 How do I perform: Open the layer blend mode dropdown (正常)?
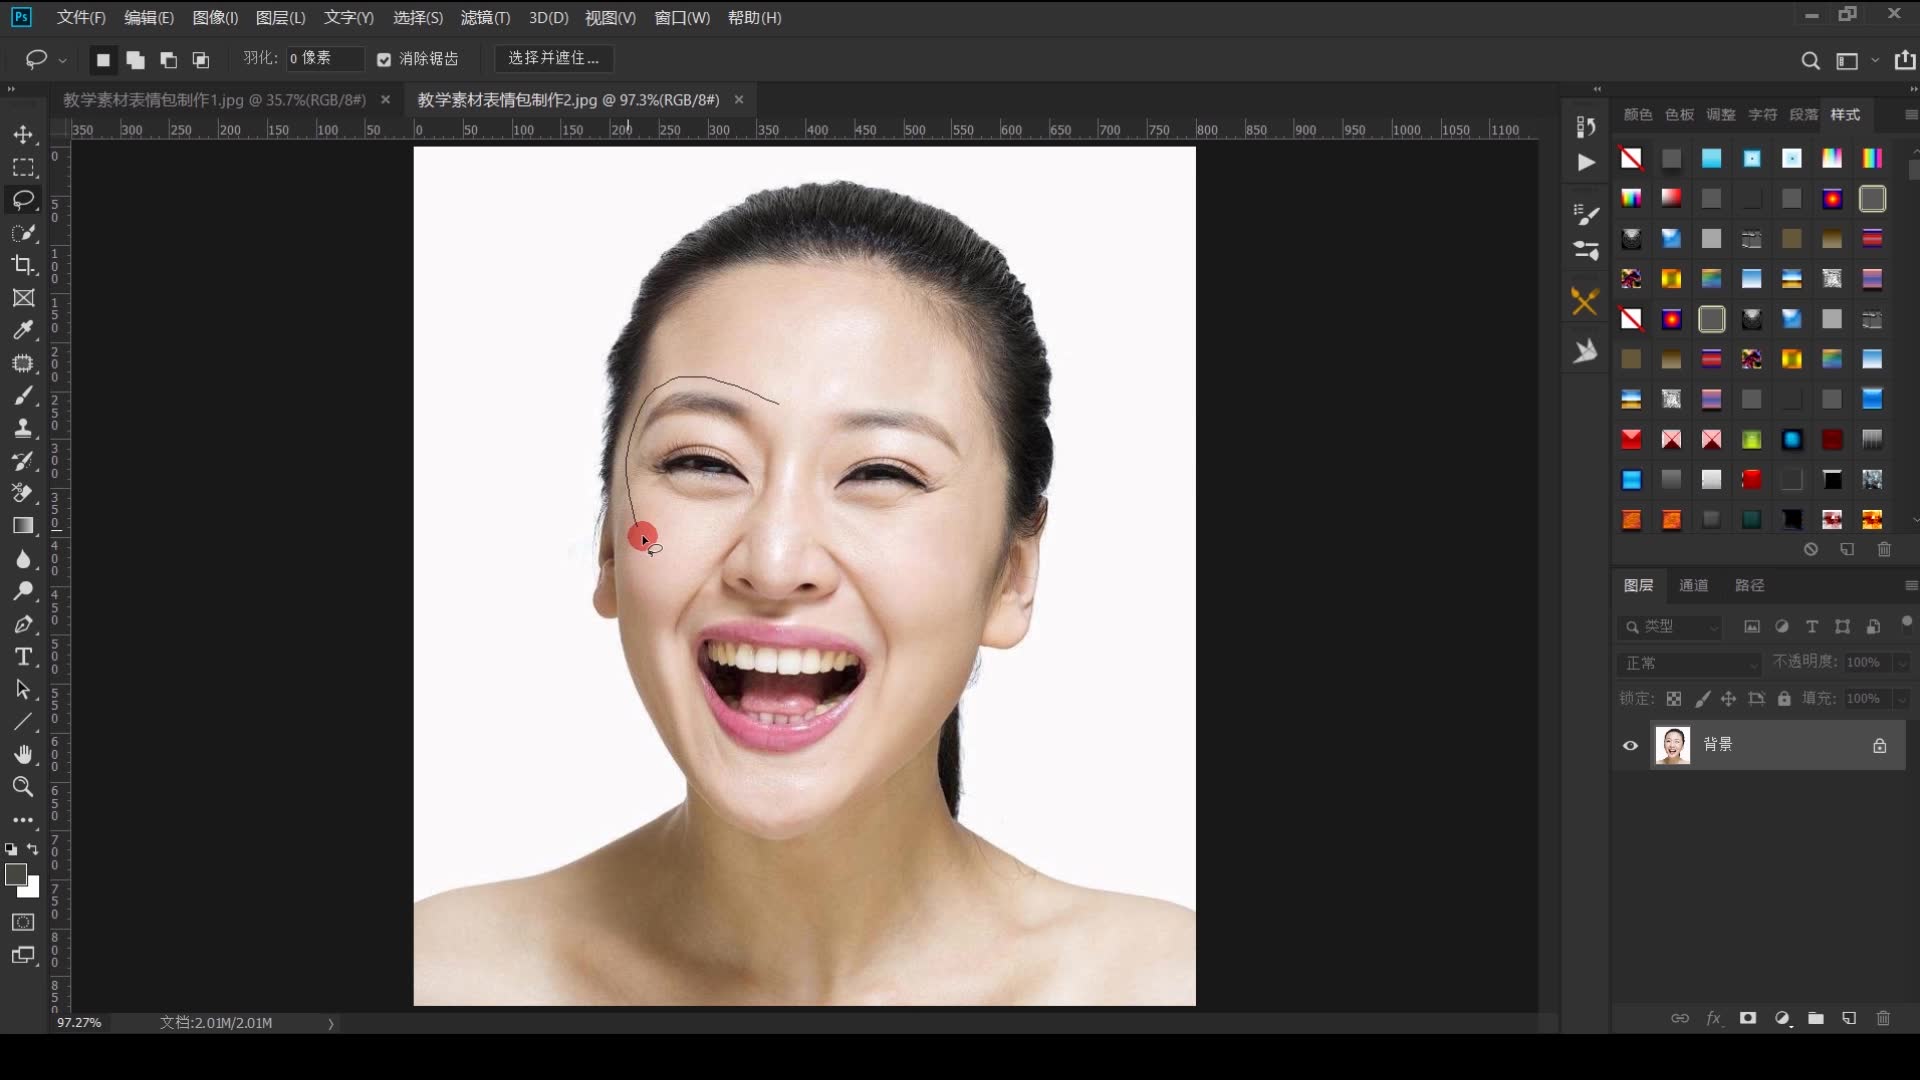(1689, 663)
